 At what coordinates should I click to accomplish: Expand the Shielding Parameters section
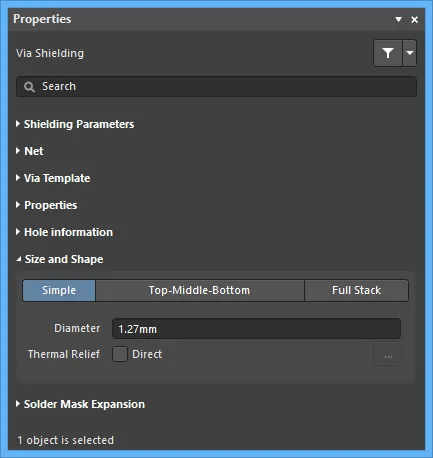tap(75, 124)
